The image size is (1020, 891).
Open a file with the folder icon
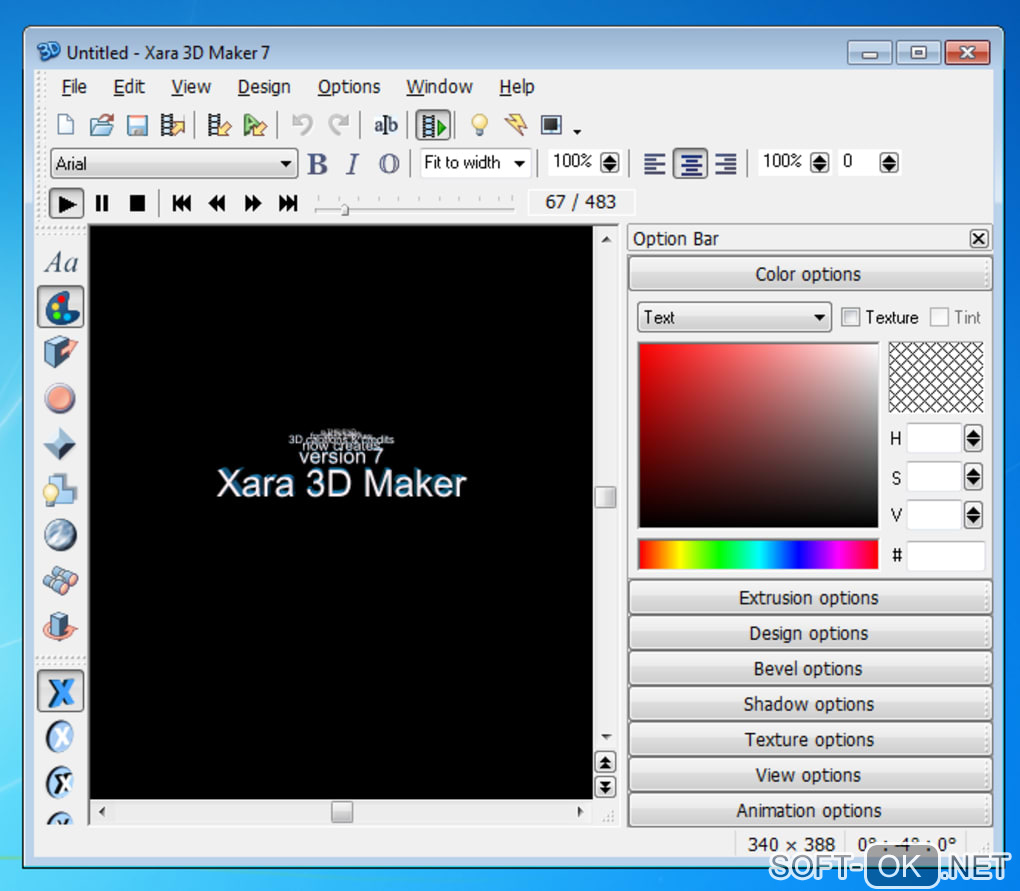click(101, 124)
